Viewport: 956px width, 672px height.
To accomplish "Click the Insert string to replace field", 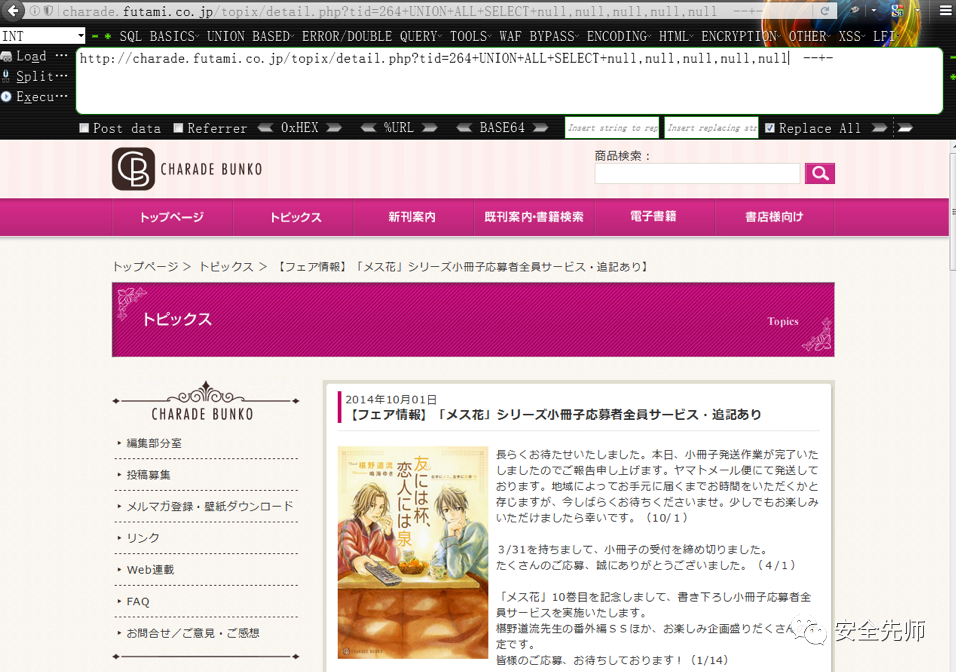I will coord(612,127).
